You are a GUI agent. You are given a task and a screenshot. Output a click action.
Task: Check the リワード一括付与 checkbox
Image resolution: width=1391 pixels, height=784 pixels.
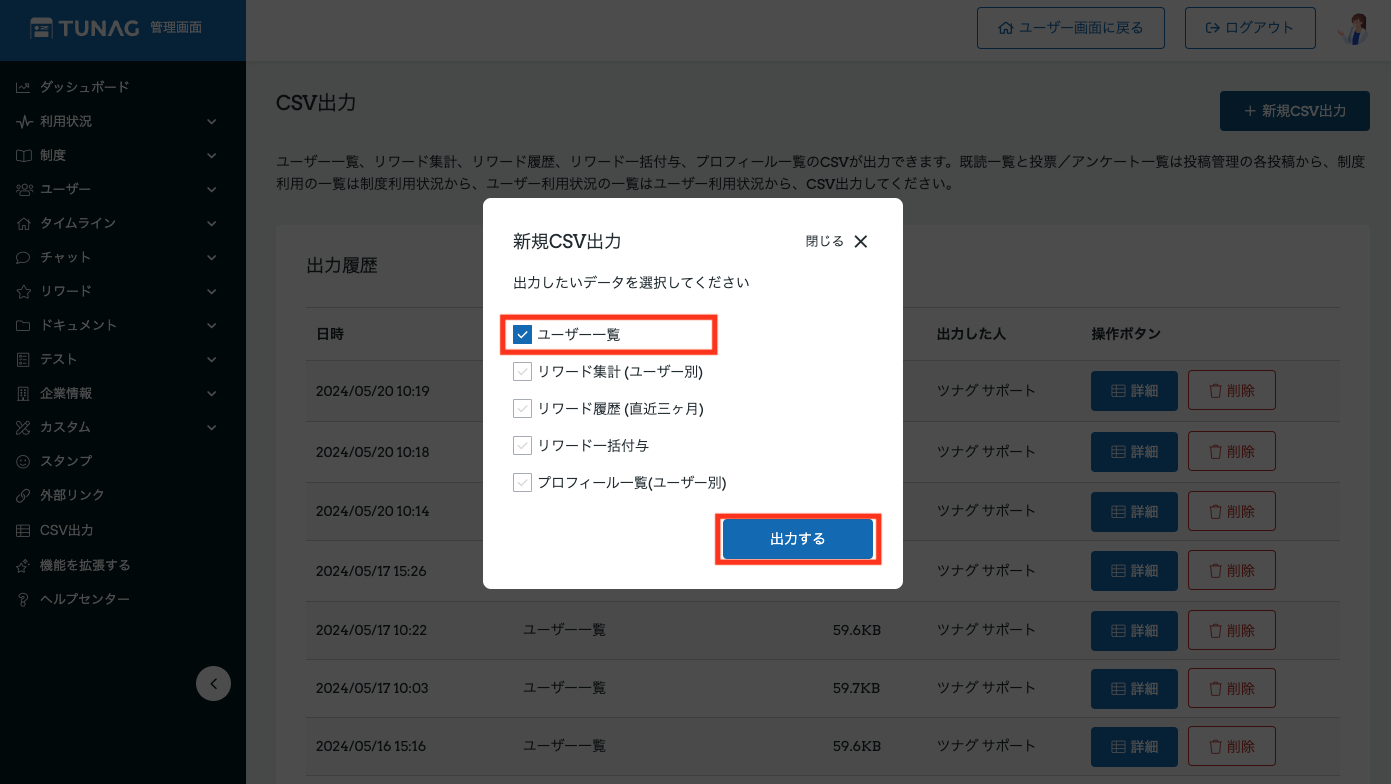522,446
